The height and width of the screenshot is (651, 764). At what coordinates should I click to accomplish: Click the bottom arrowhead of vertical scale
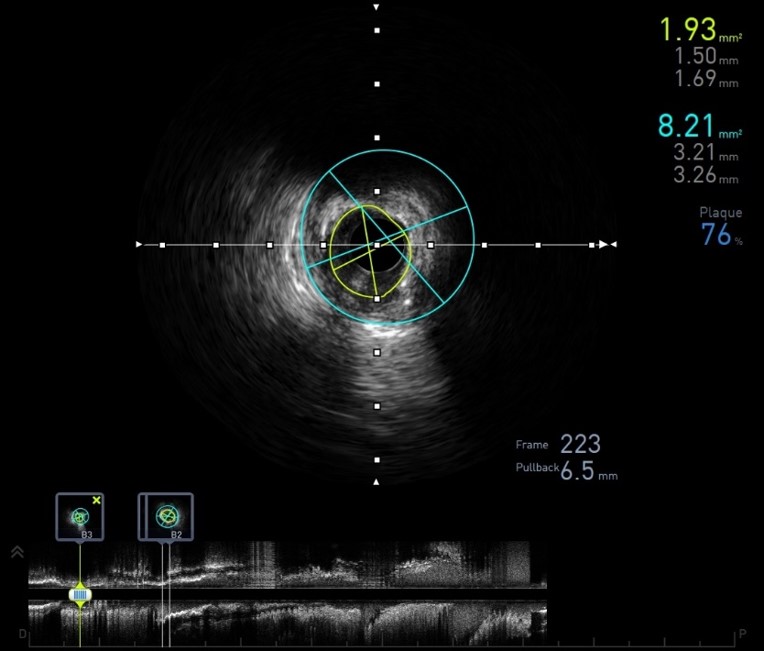pos(377,483)
